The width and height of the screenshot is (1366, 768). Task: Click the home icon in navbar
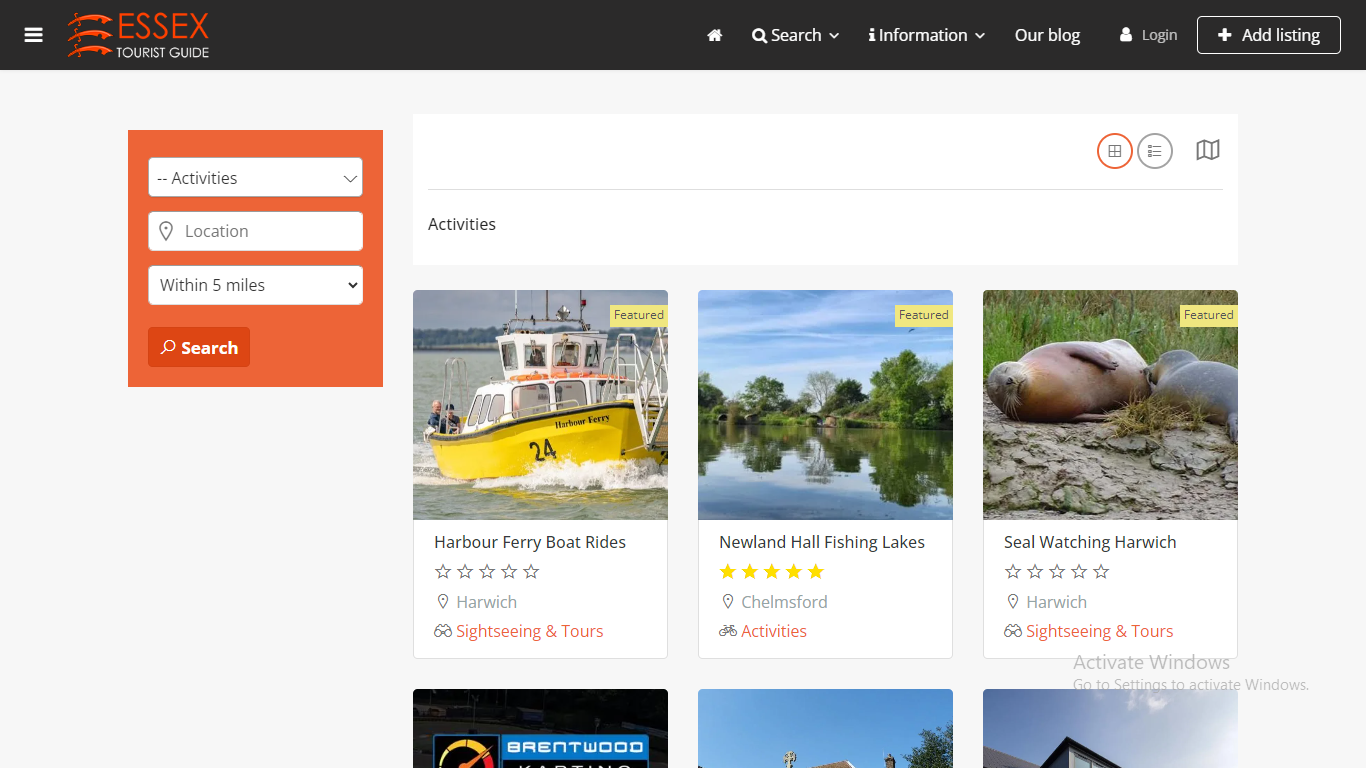[714, 35]
